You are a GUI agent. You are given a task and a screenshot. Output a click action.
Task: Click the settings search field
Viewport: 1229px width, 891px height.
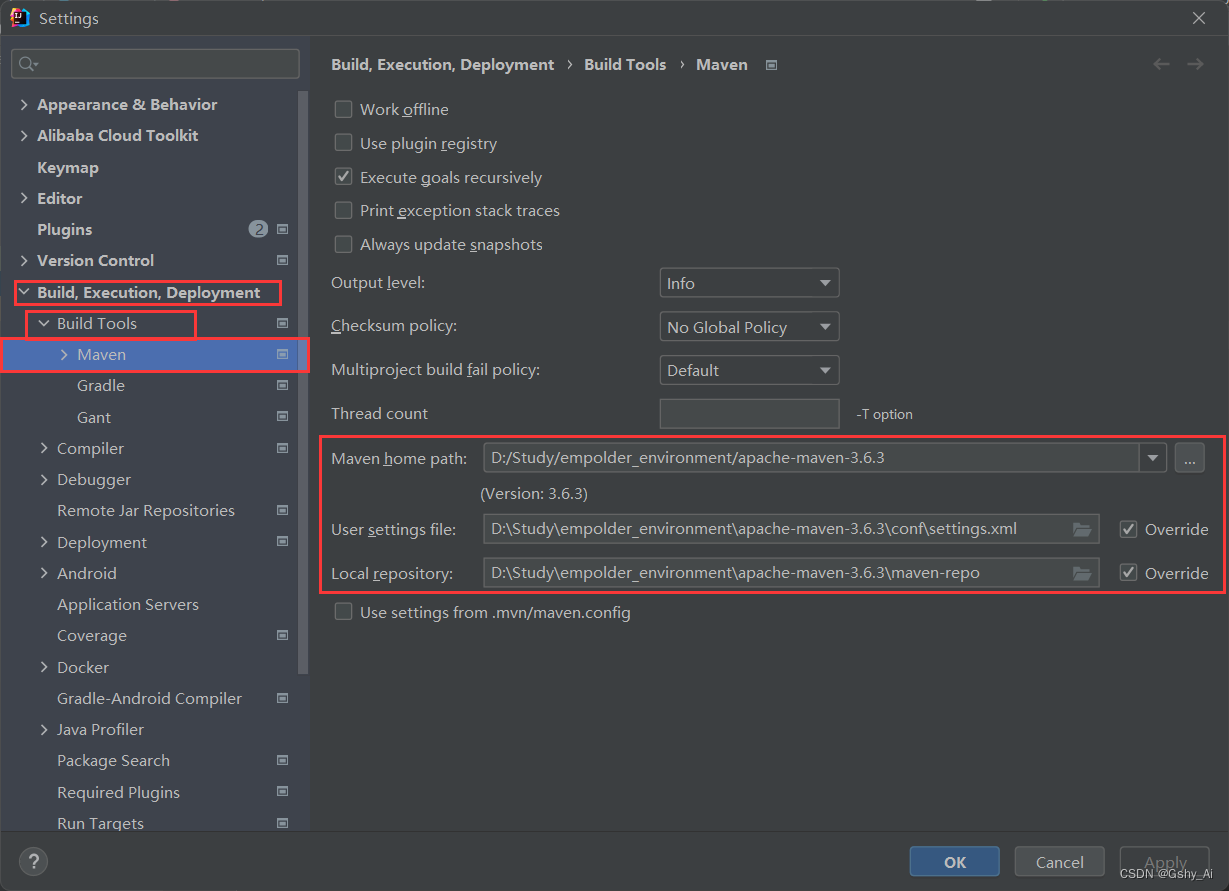tap(155, 64)
